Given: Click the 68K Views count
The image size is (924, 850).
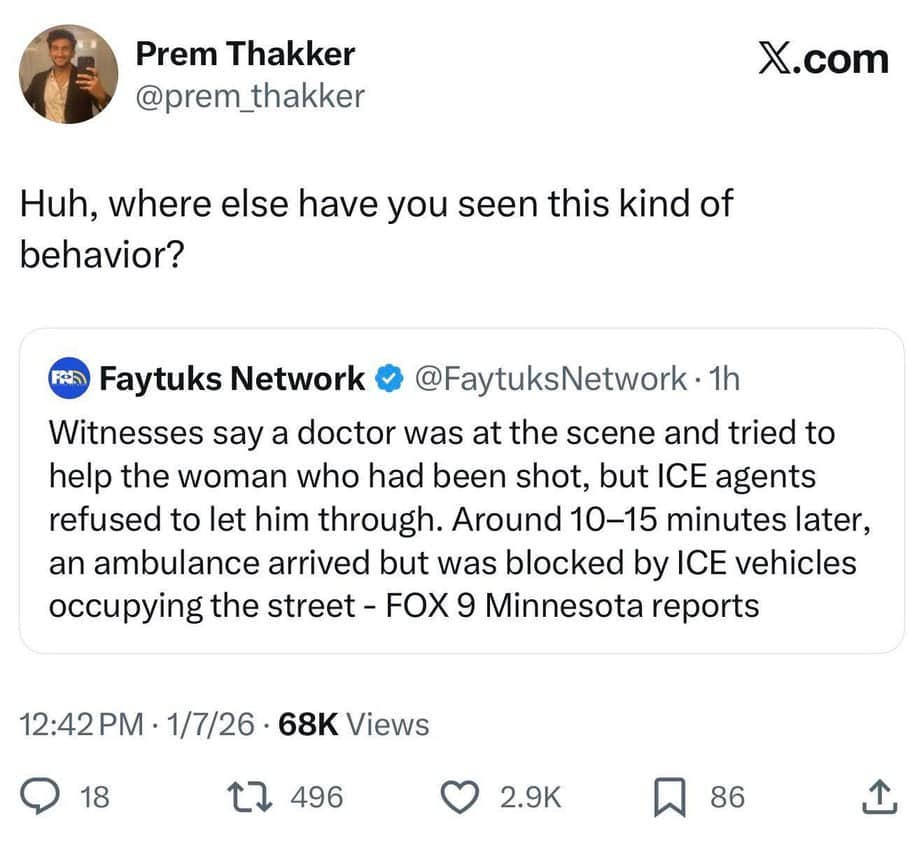Looking at the screenshot, I should (353, 724).
